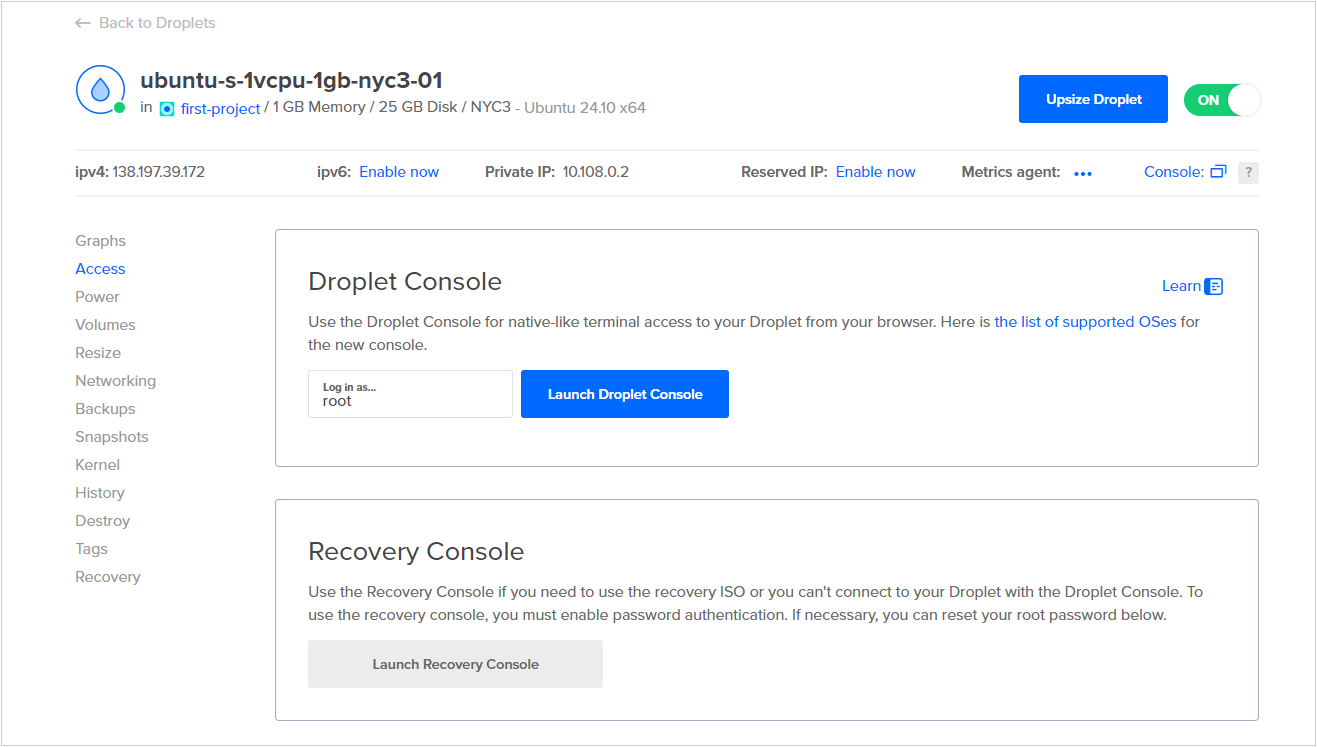Click the Learn document icon
The width and height of the screenshot is (1317, 747).
click(x=1214, y=286)
